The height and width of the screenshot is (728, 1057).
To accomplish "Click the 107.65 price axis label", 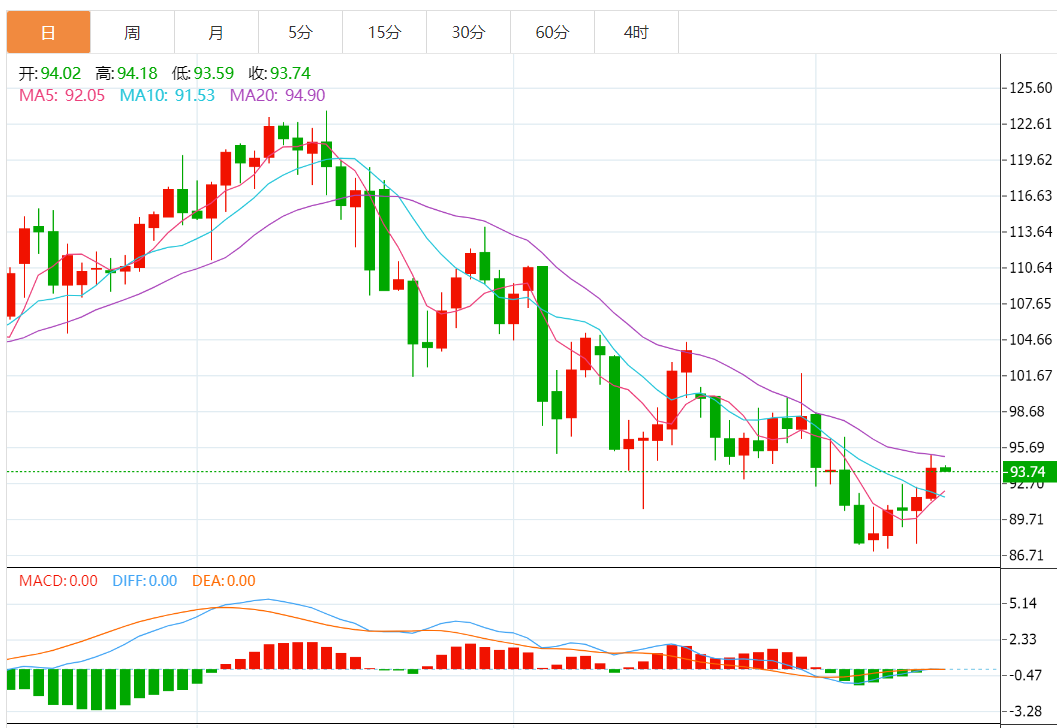I will click(1031, 303).
